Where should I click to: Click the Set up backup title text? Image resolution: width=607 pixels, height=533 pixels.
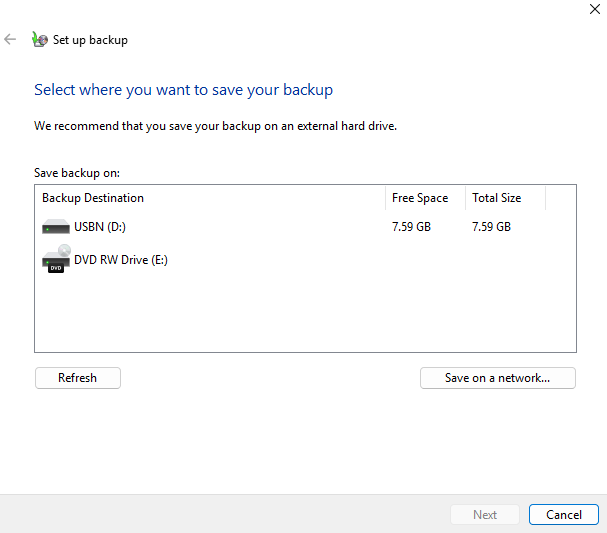(x=90, y=40)
